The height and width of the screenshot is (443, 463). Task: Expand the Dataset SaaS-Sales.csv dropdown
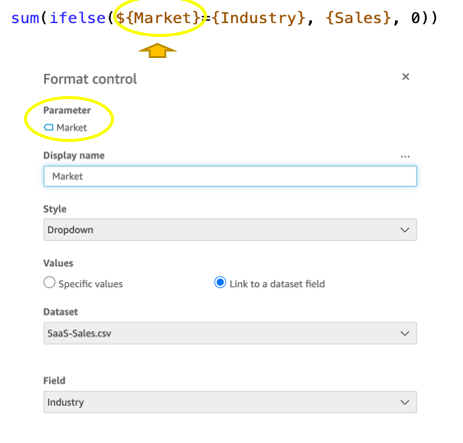[230, 333]
